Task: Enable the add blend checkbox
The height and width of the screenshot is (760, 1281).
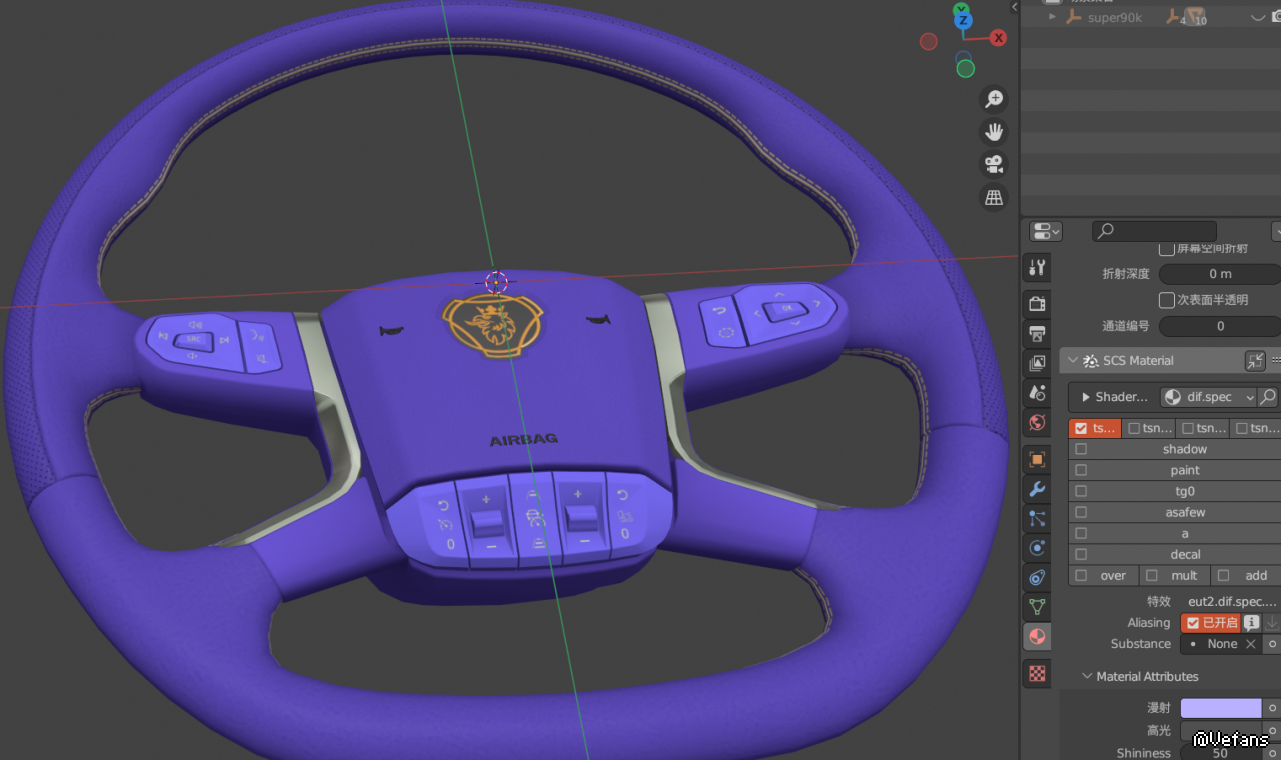Action: 1224,575
